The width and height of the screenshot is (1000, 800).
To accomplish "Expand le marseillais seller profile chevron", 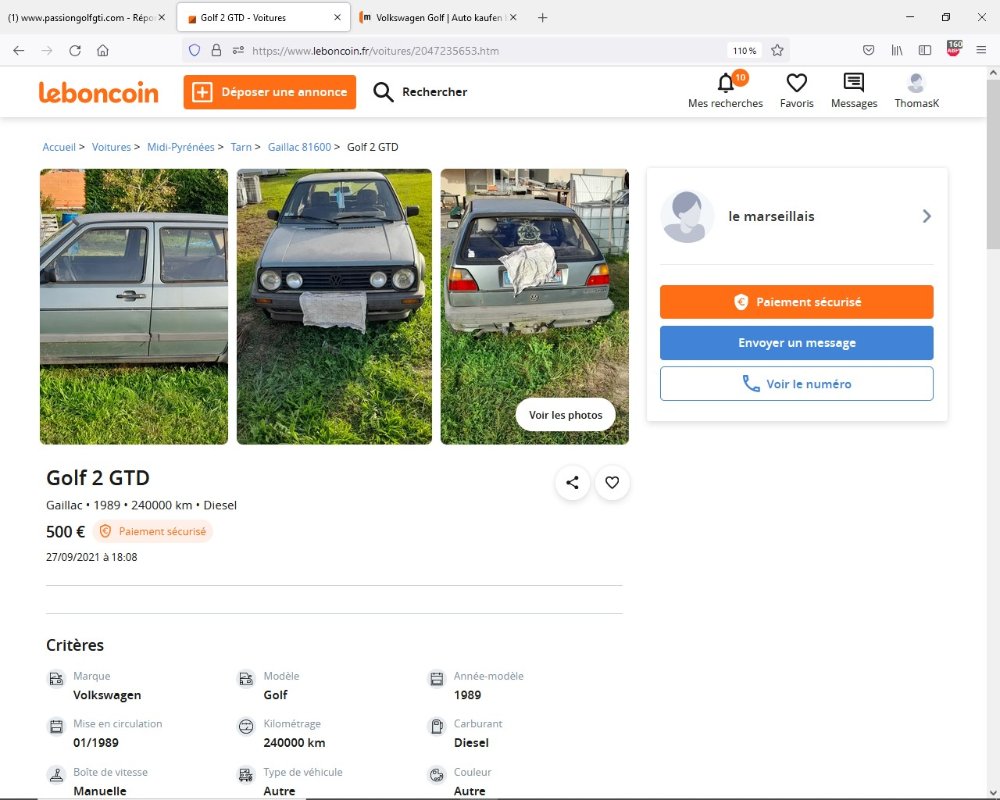I will click(927, 216).
